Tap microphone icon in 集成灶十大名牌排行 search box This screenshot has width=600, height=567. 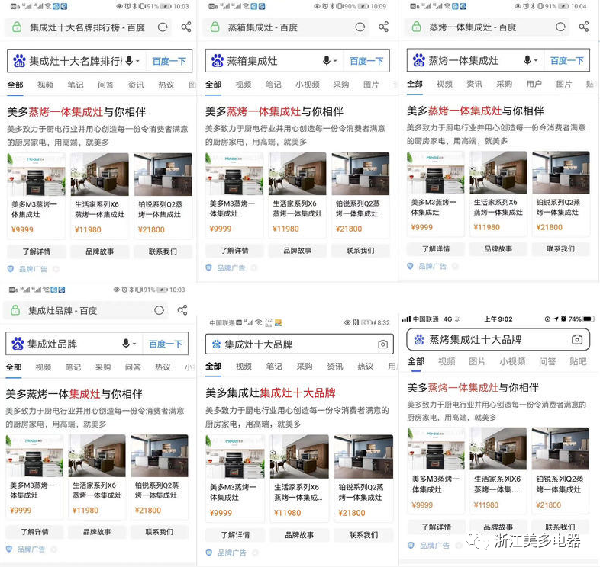(129, 60)
